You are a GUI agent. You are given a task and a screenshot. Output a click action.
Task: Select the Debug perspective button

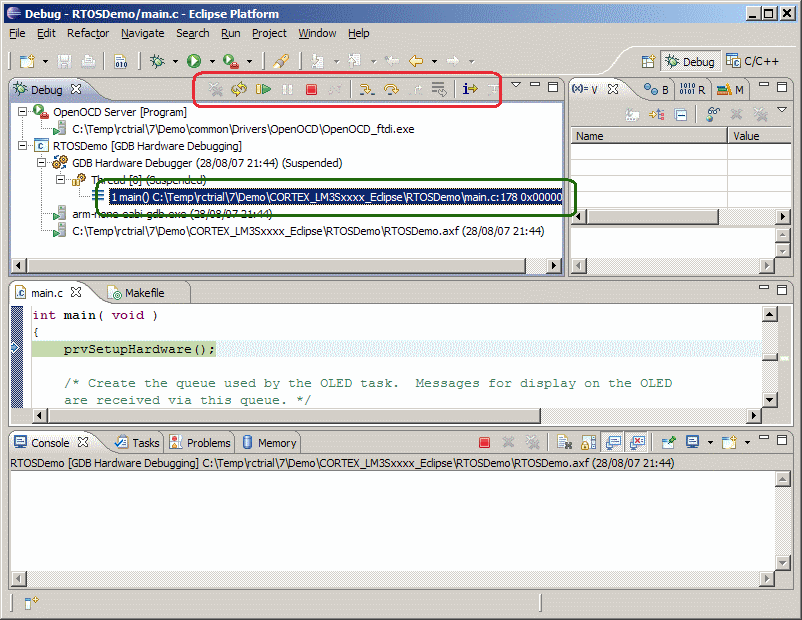690,61
